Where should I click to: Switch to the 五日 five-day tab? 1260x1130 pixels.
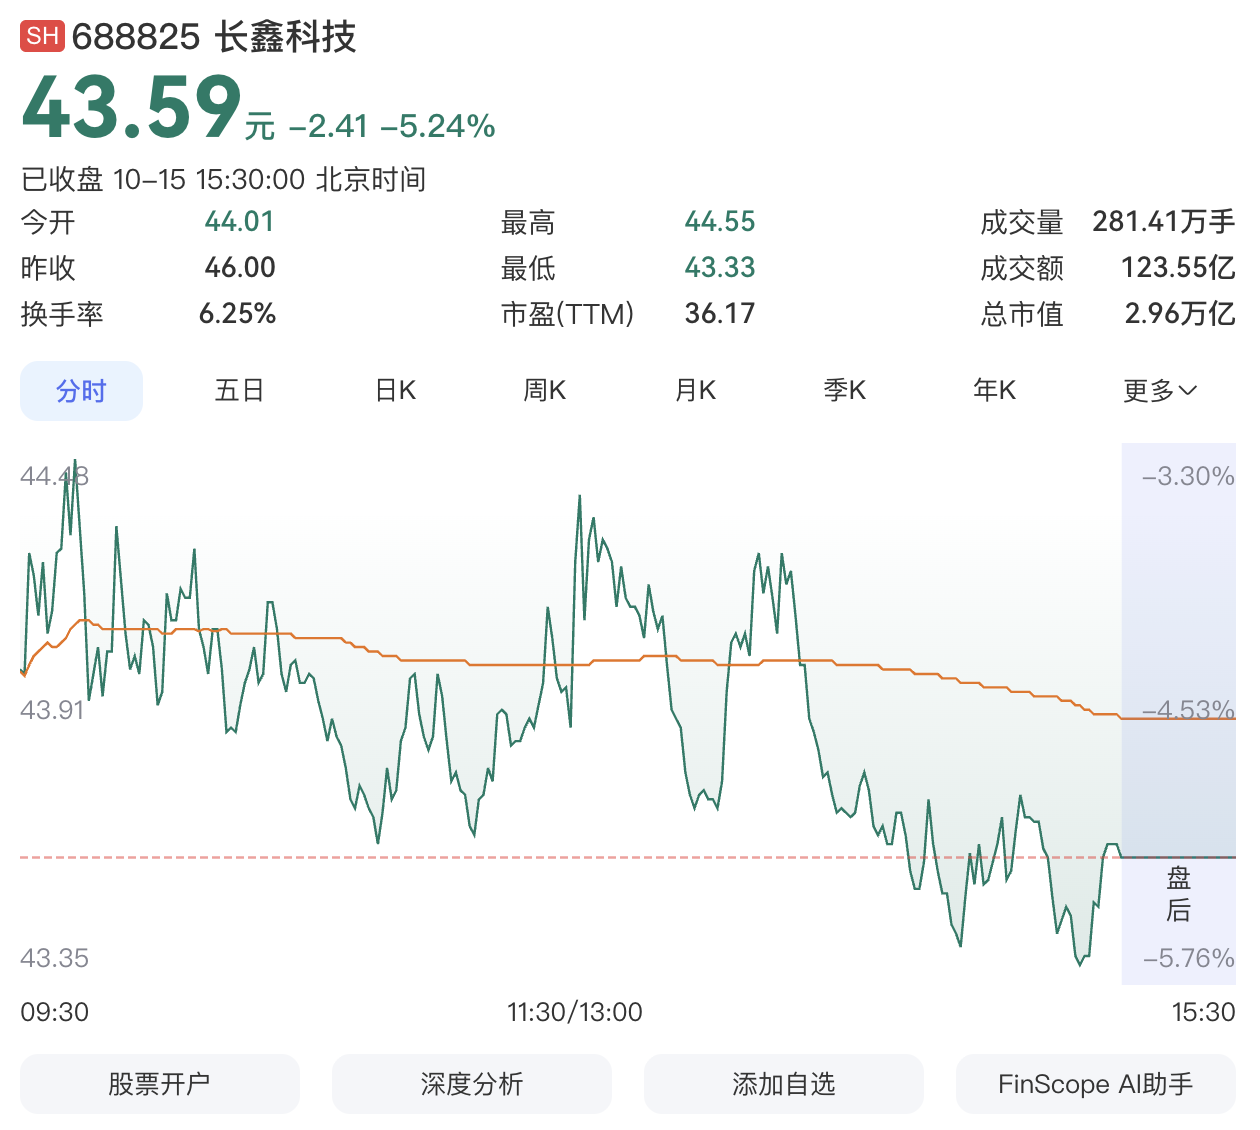(239, 390)
